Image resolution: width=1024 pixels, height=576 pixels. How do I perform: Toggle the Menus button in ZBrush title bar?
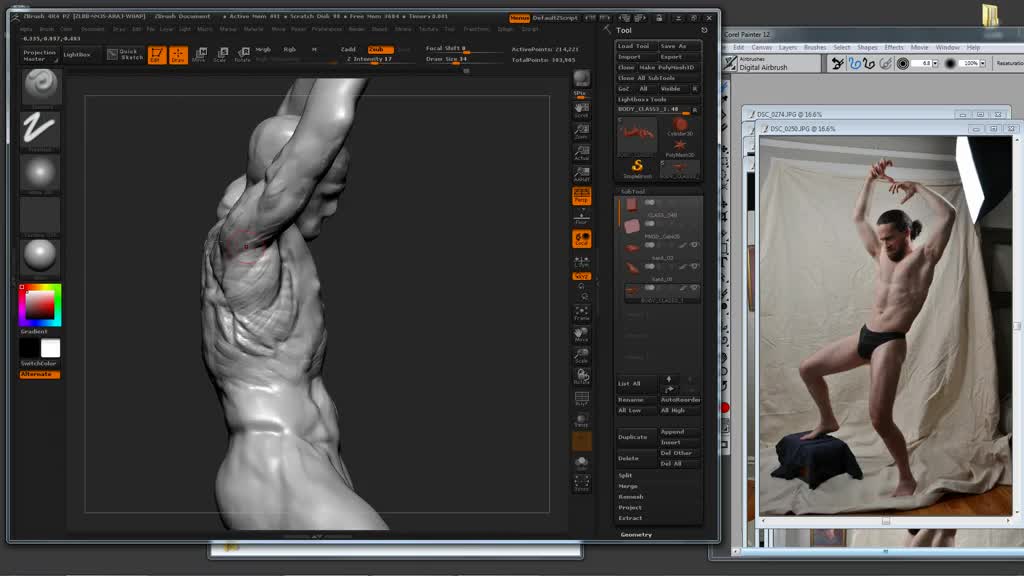(519, 18)
